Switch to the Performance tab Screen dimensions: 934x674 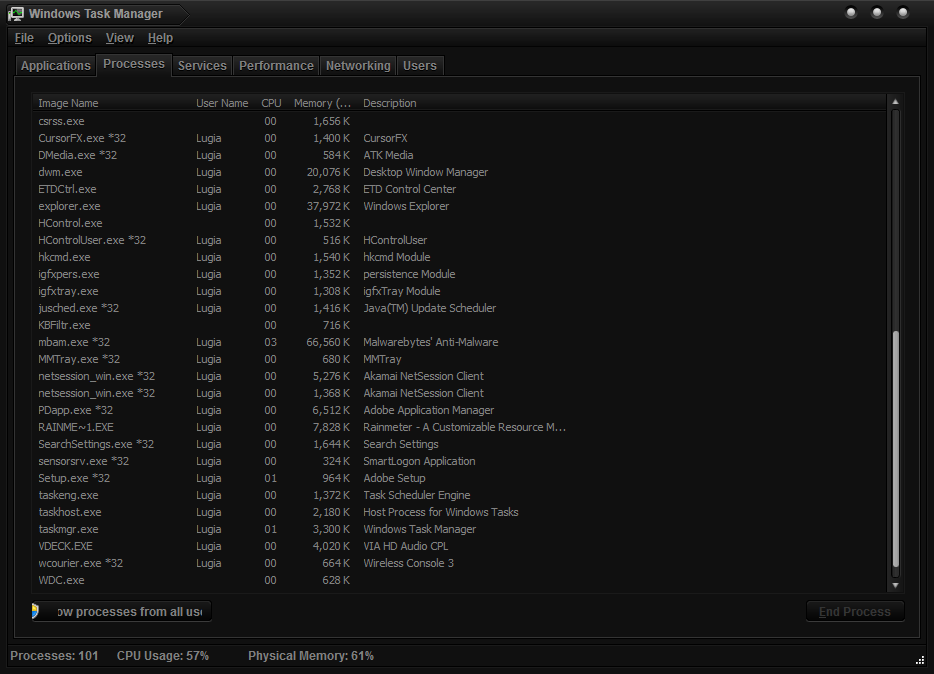click(276, 66)
